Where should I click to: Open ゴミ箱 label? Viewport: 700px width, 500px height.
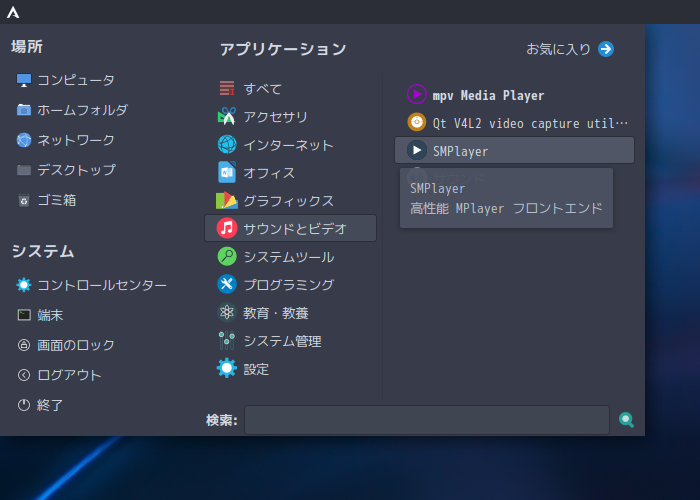pos(57,200)
